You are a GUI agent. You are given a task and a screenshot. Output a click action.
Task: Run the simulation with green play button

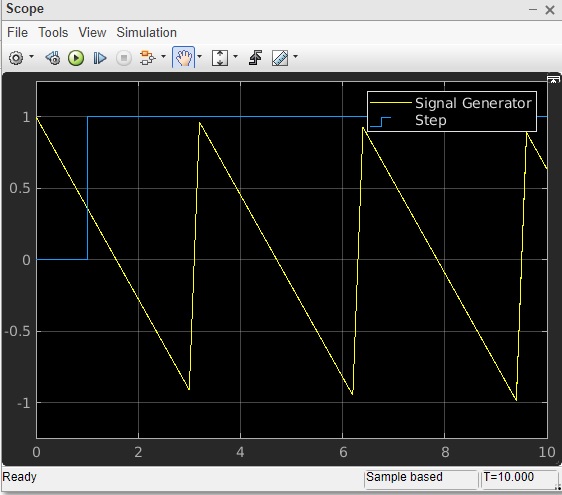tap(76, 58)
